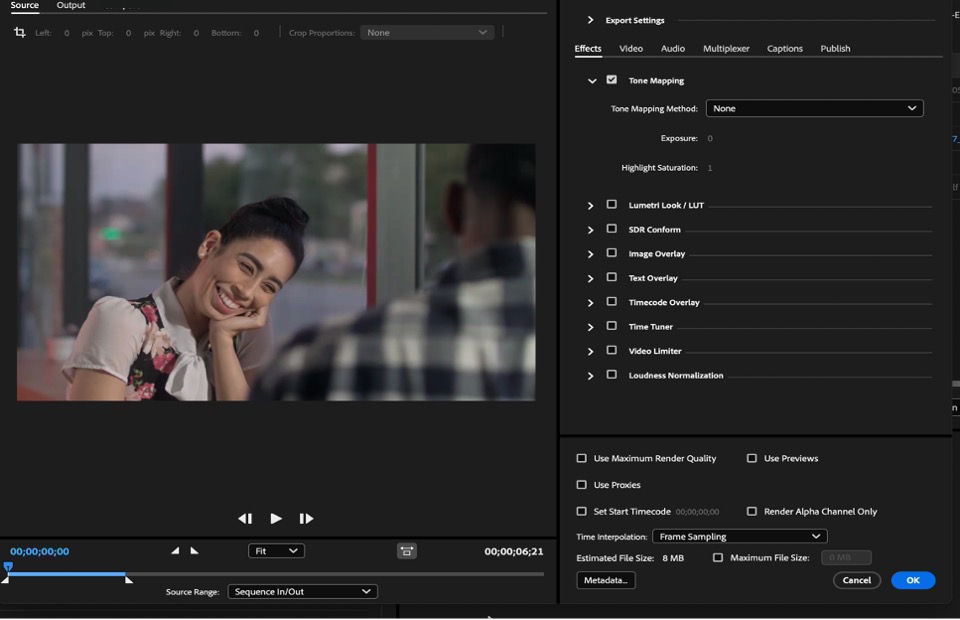
Task: Step back one frame
Action: [x=245, y=518]
